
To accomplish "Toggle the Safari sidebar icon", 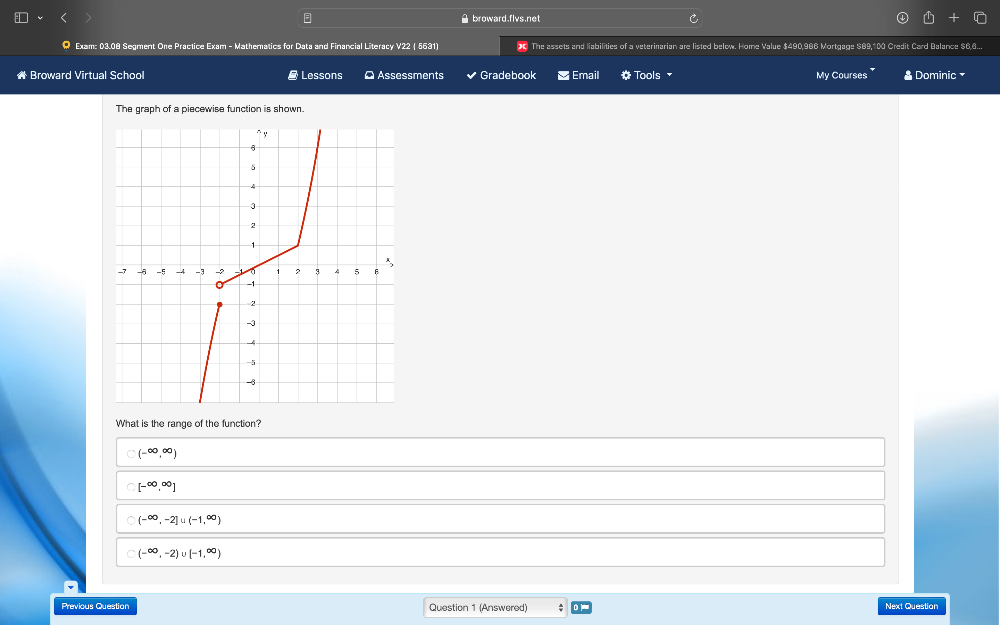I will tap(21, 18).
